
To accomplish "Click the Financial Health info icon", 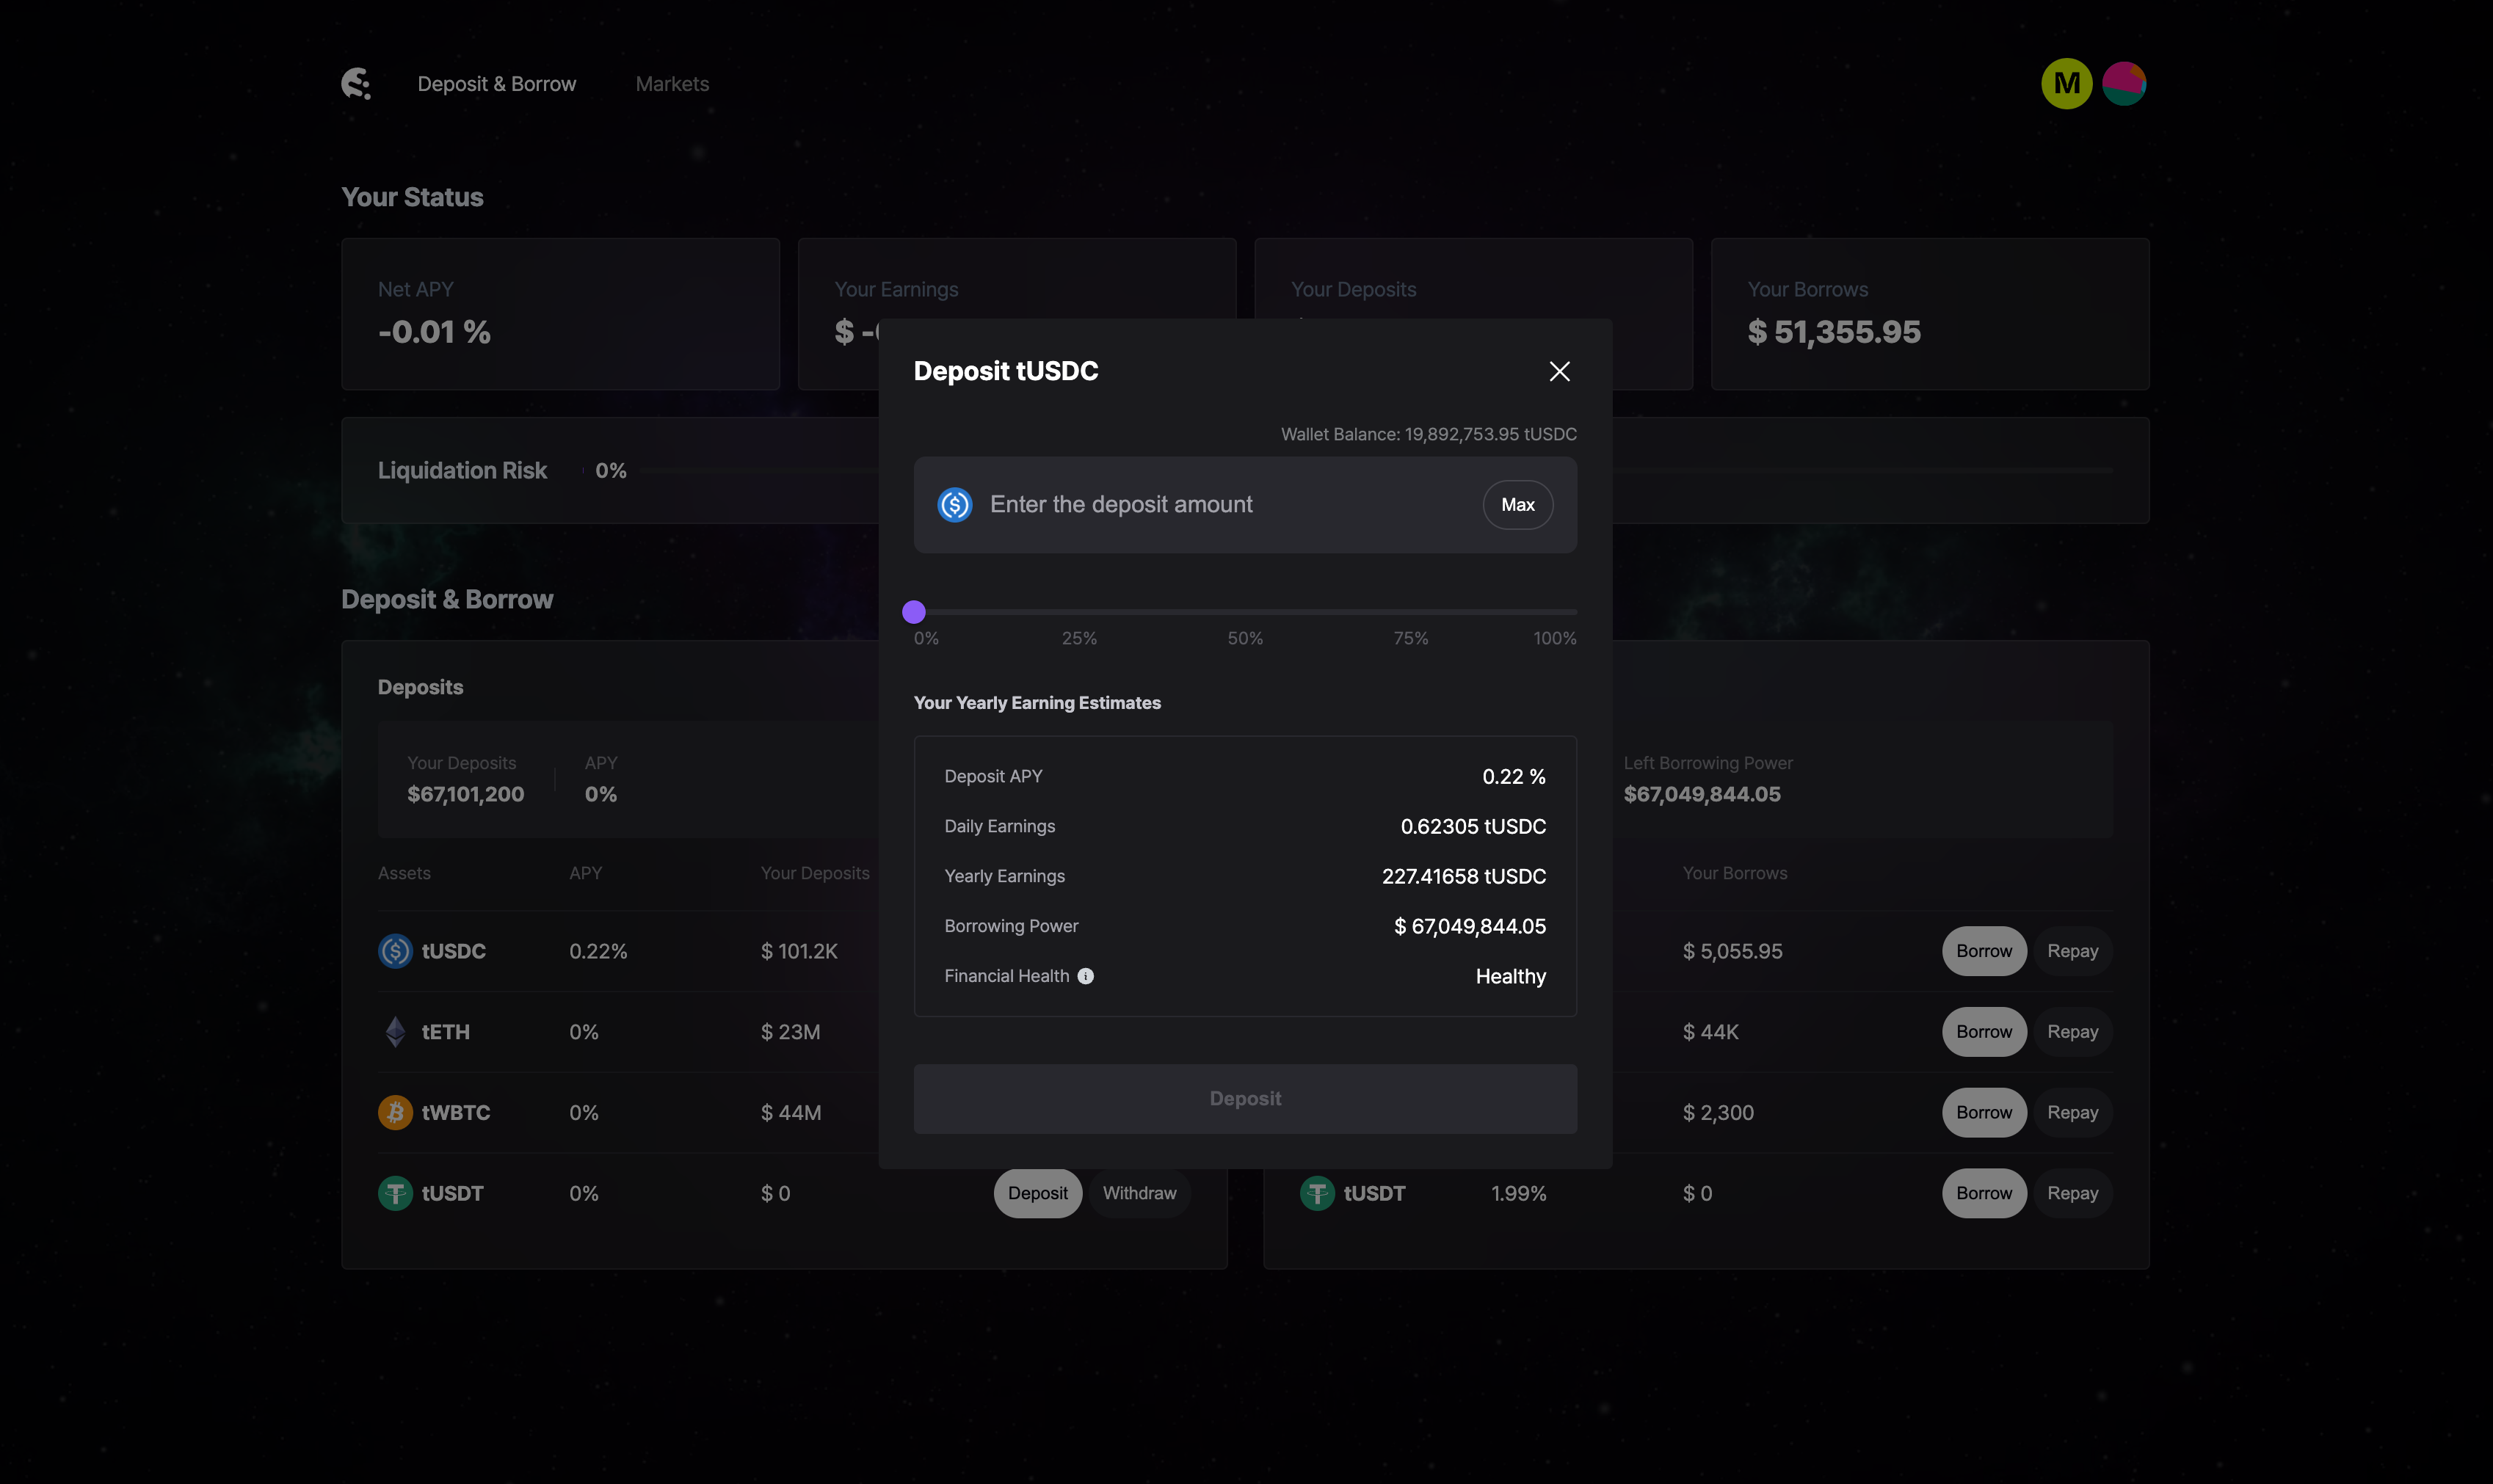I will [1085, 976].
